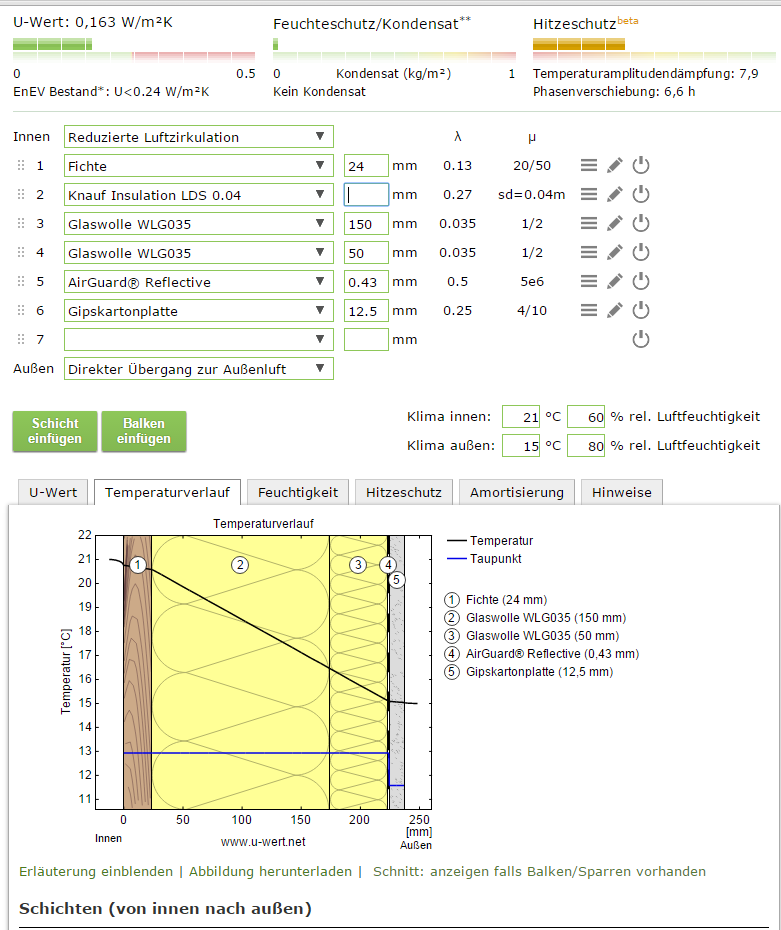Edit the AirGuard Reflective layer with pencil icon
781x930 pixels.
[x=616, y=282]
